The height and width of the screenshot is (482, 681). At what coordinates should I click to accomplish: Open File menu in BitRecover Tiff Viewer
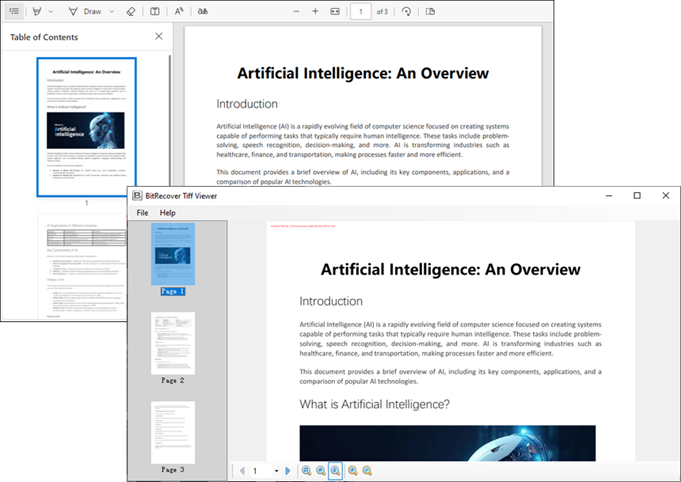pos(142,213)
